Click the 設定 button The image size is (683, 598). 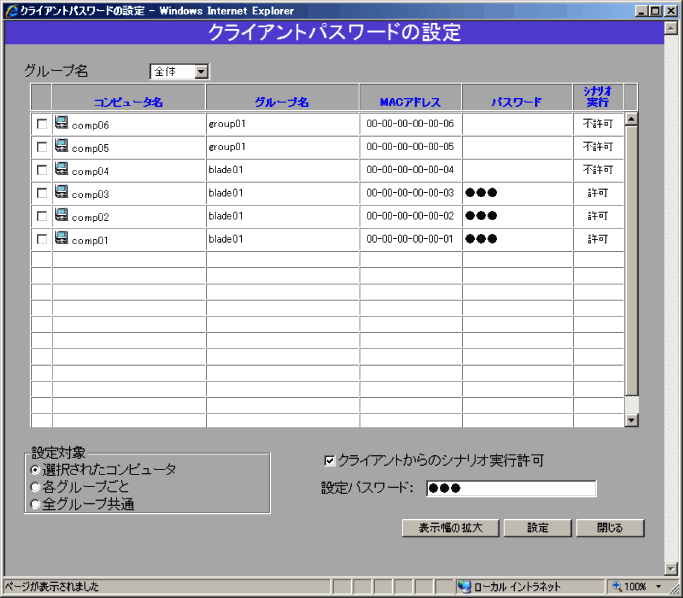(x=538, y=528)
